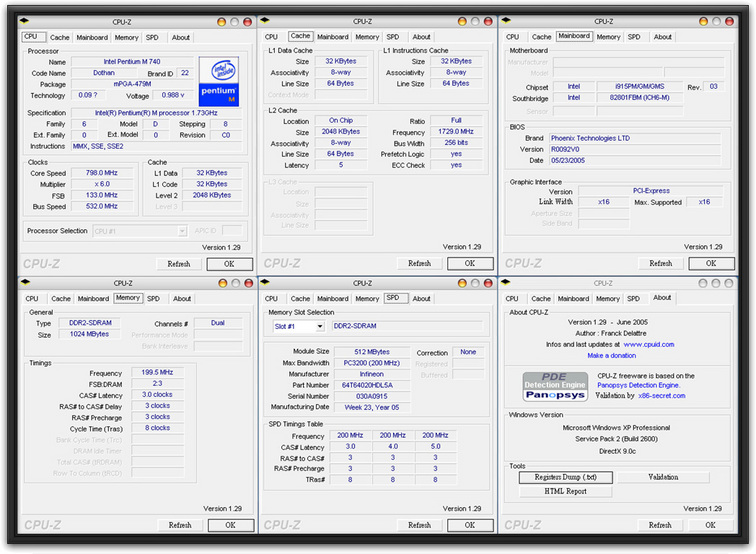
Task: Click OK in the SPD window
Action: click(x=470, y=525)
